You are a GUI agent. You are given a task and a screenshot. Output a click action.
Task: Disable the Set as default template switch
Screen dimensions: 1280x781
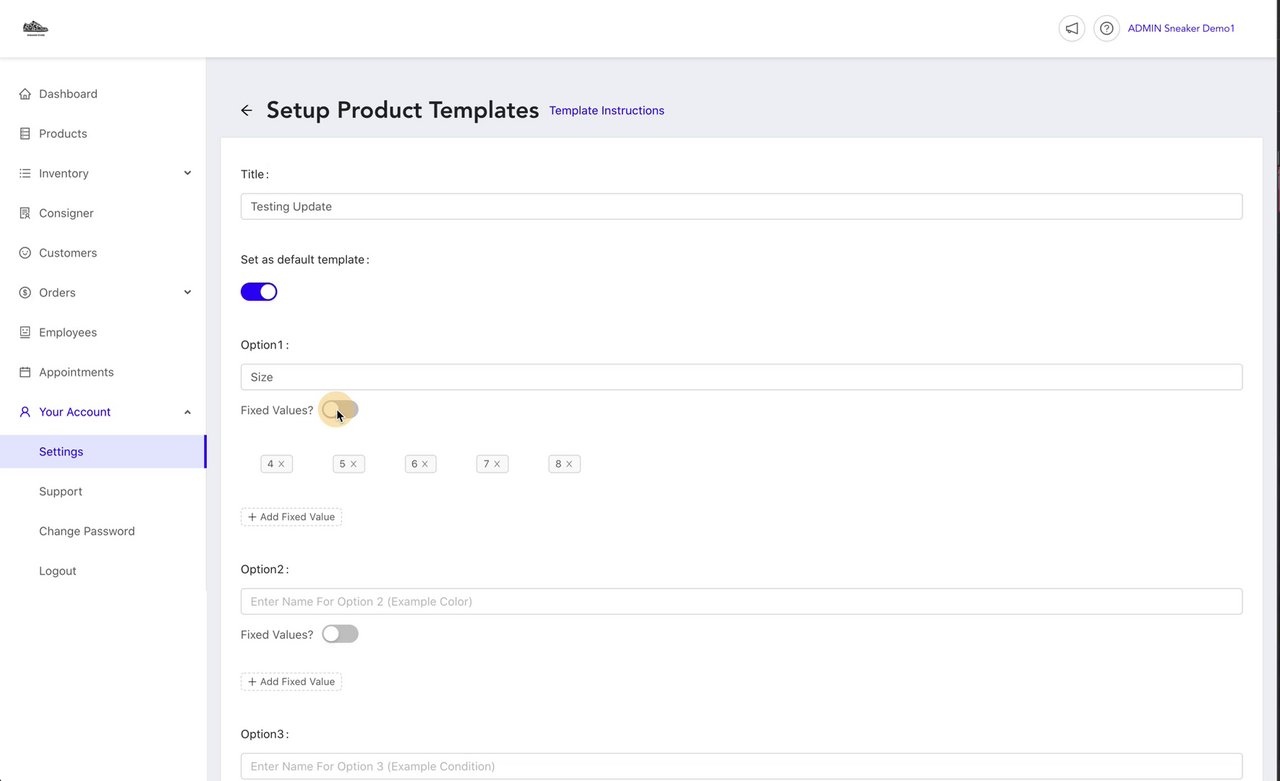tap(259, 292)
